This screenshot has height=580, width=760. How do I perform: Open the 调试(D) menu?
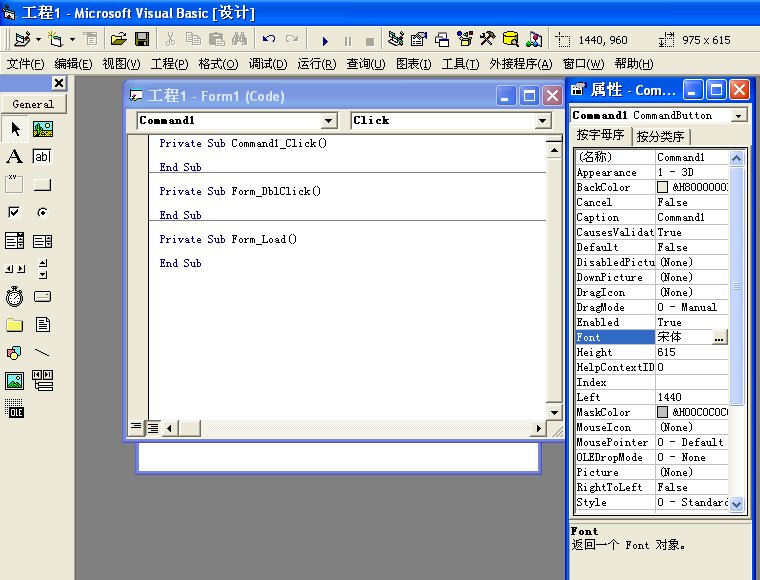point(268,64)
